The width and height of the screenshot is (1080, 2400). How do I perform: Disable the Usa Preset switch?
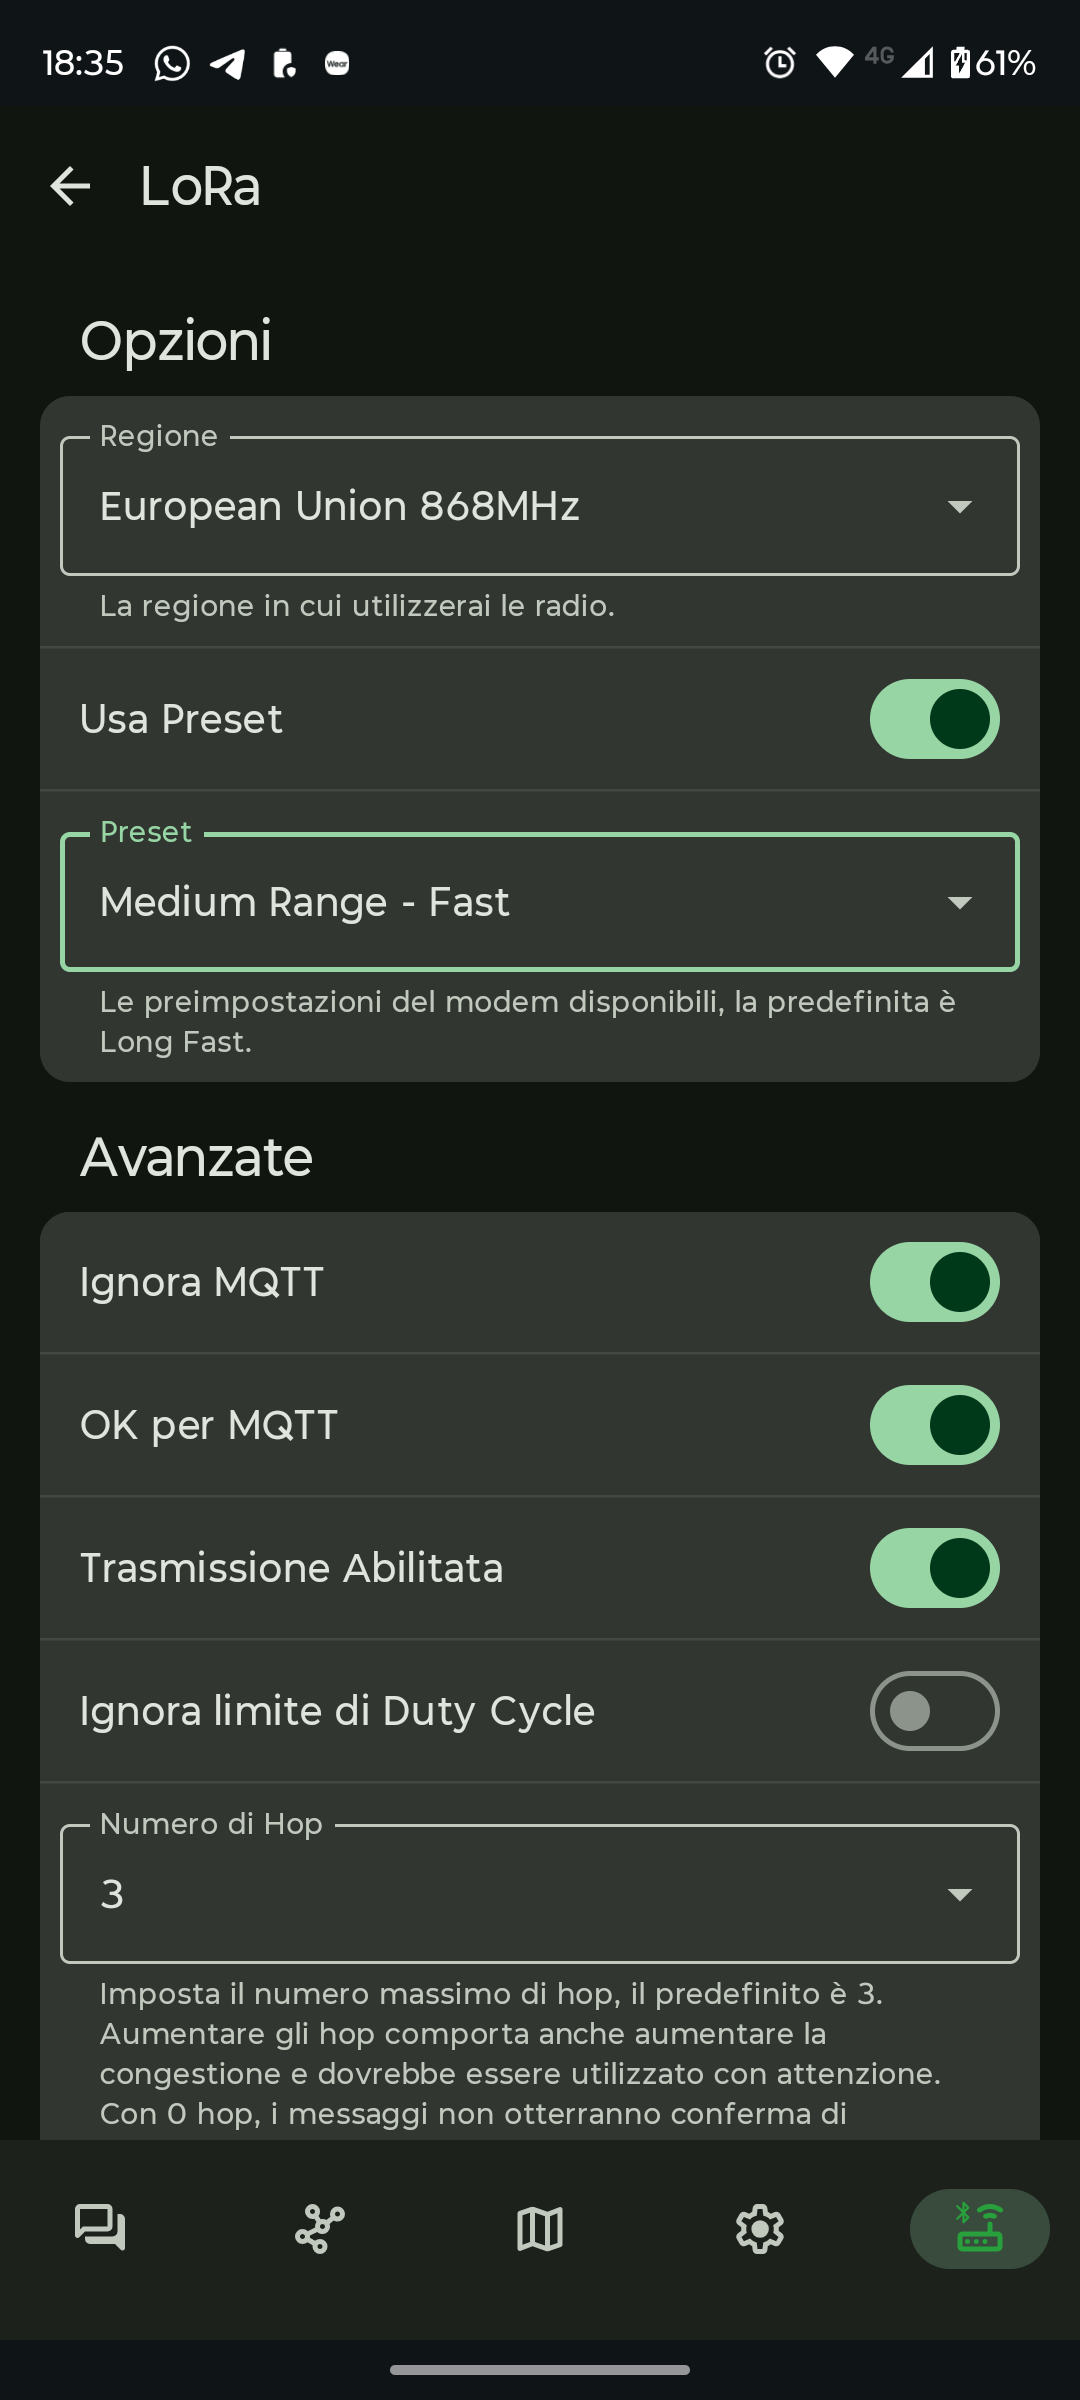point(934,719)
